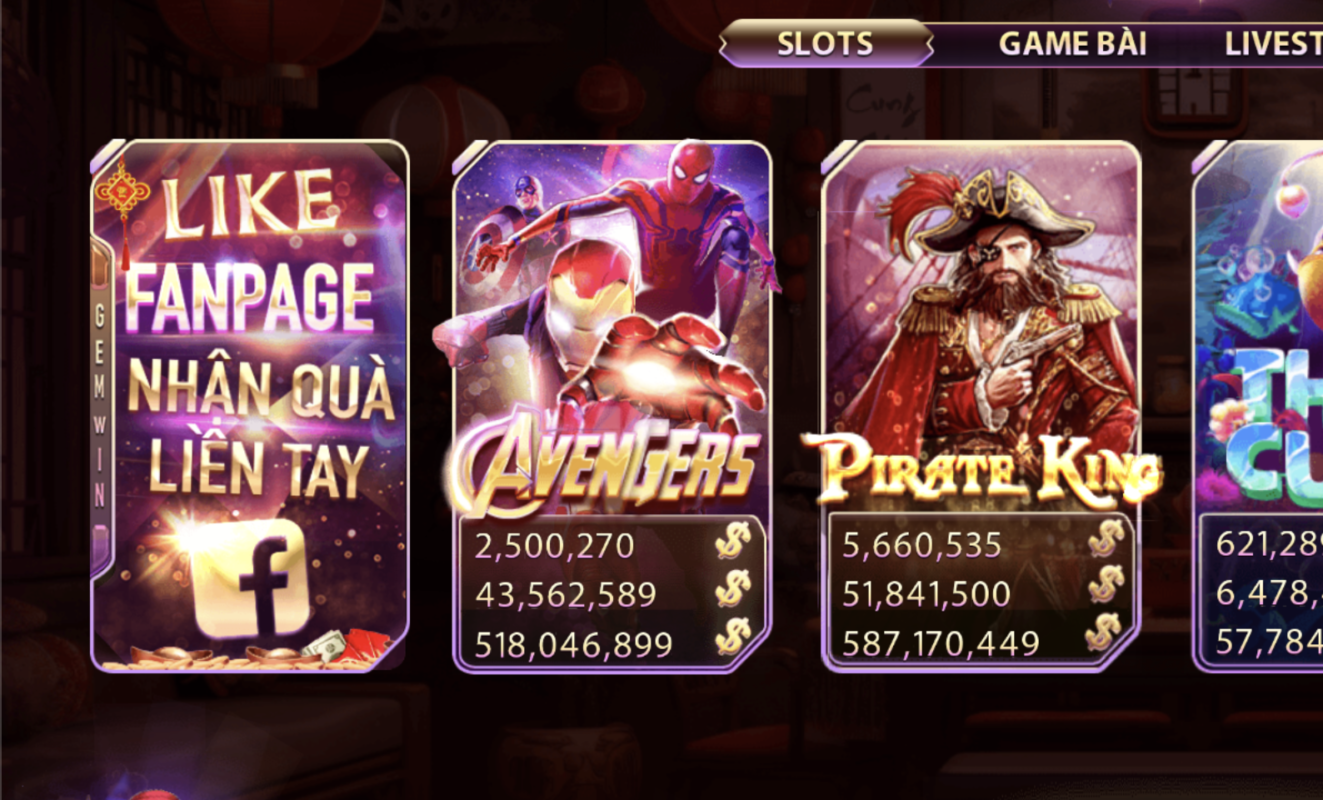The width and height of the screenshot is (1323, 800).
Task: Select the partially visible LIVEST tab
Action: 1272,44
